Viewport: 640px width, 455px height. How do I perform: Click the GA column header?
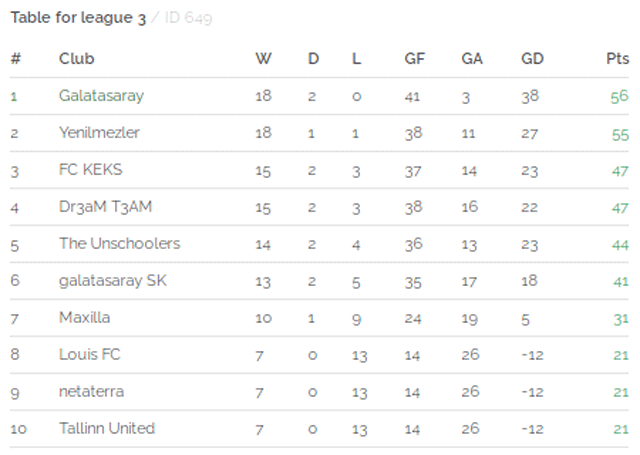(x=472, y=59)
